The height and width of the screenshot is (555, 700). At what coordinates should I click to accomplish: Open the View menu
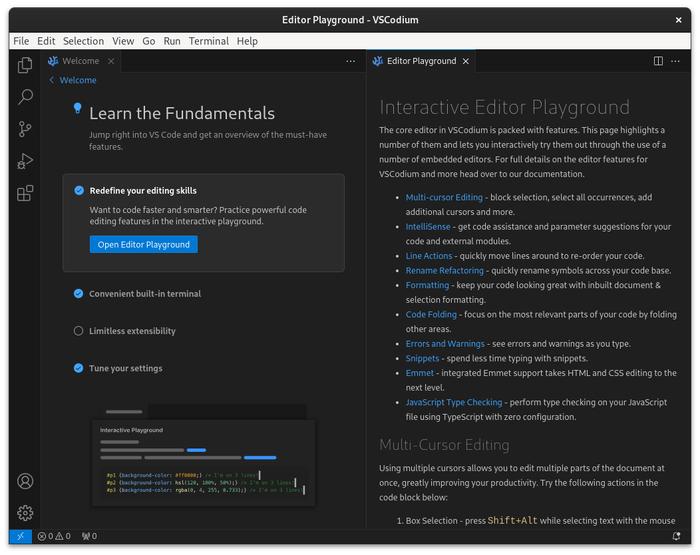[123, 41]
